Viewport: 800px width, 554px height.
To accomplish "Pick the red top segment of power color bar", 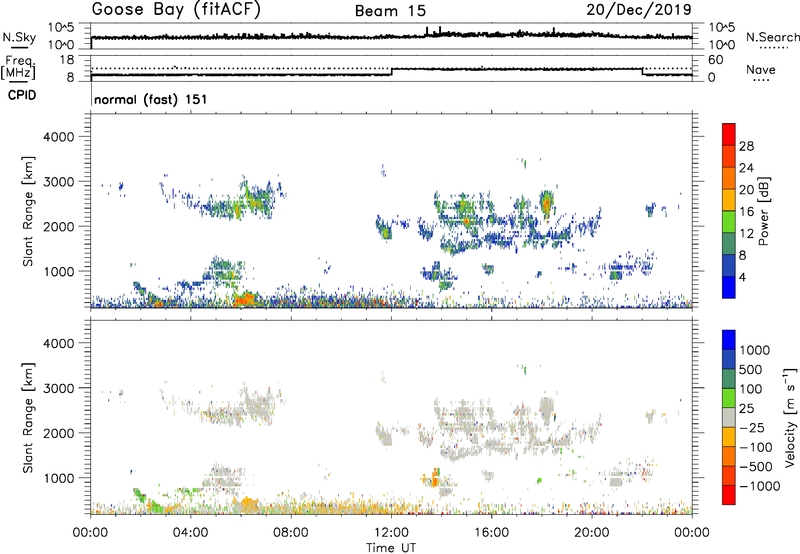I will (x=729, y=134).
